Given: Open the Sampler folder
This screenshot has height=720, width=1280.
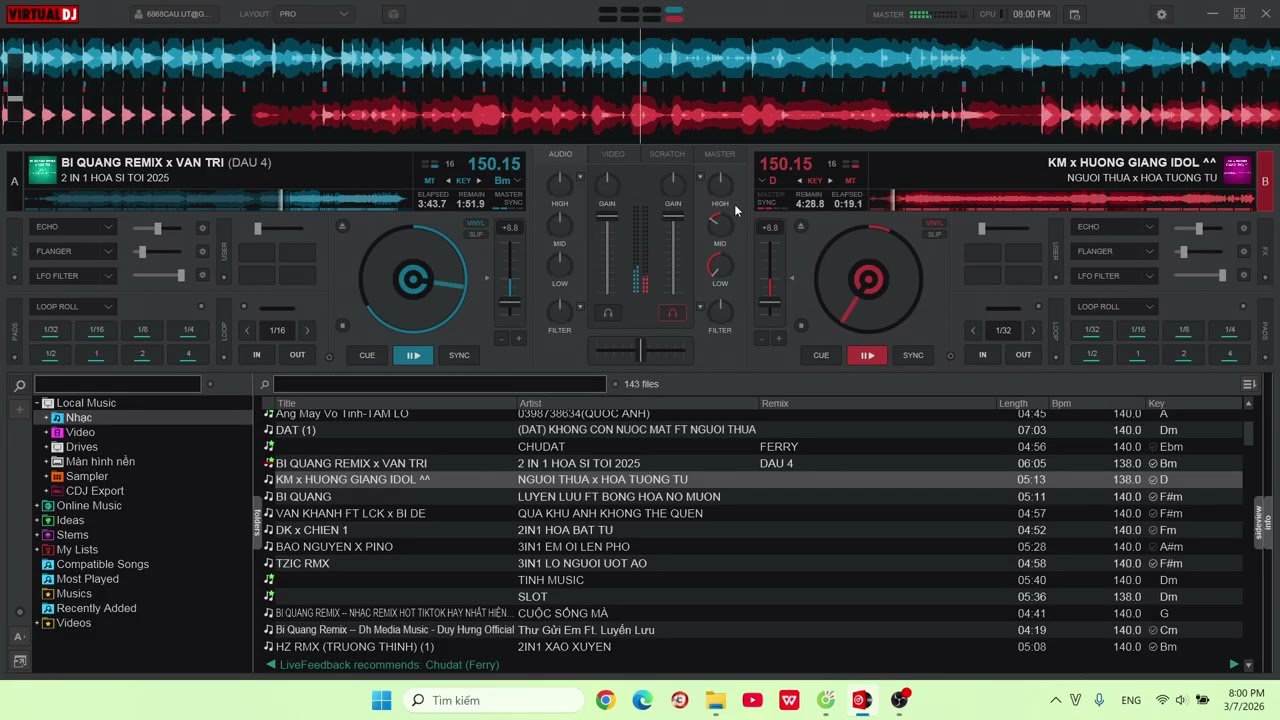Looking at the screenshot, I should click(x=87, y=476).
